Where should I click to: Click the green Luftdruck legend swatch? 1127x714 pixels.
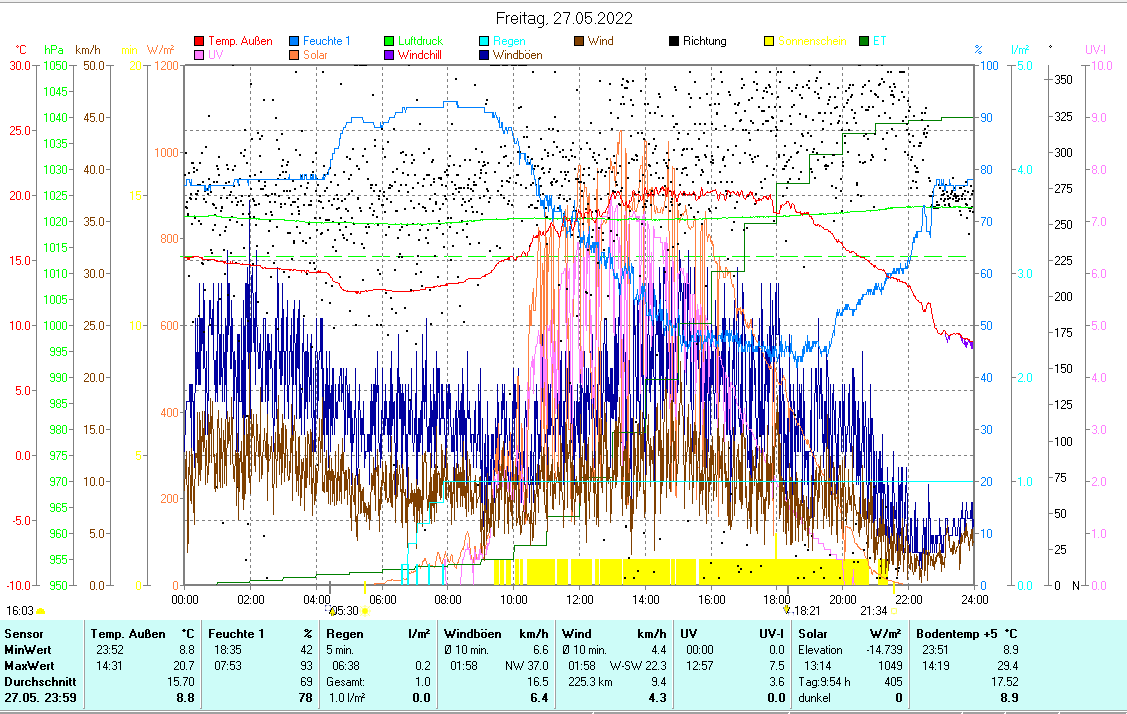click(x=389, y=41)
